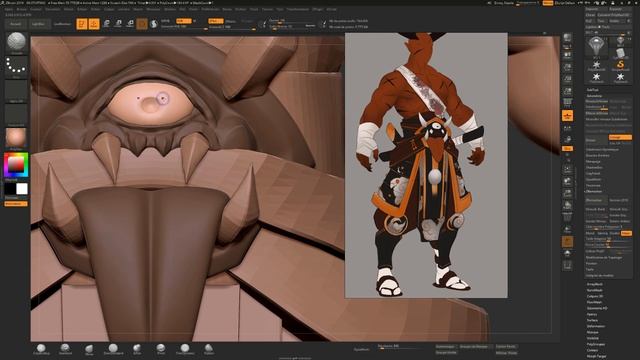Expand the Surface sub-palette
This screenshot has width=640, height=360.
click(x=592, y=320)
